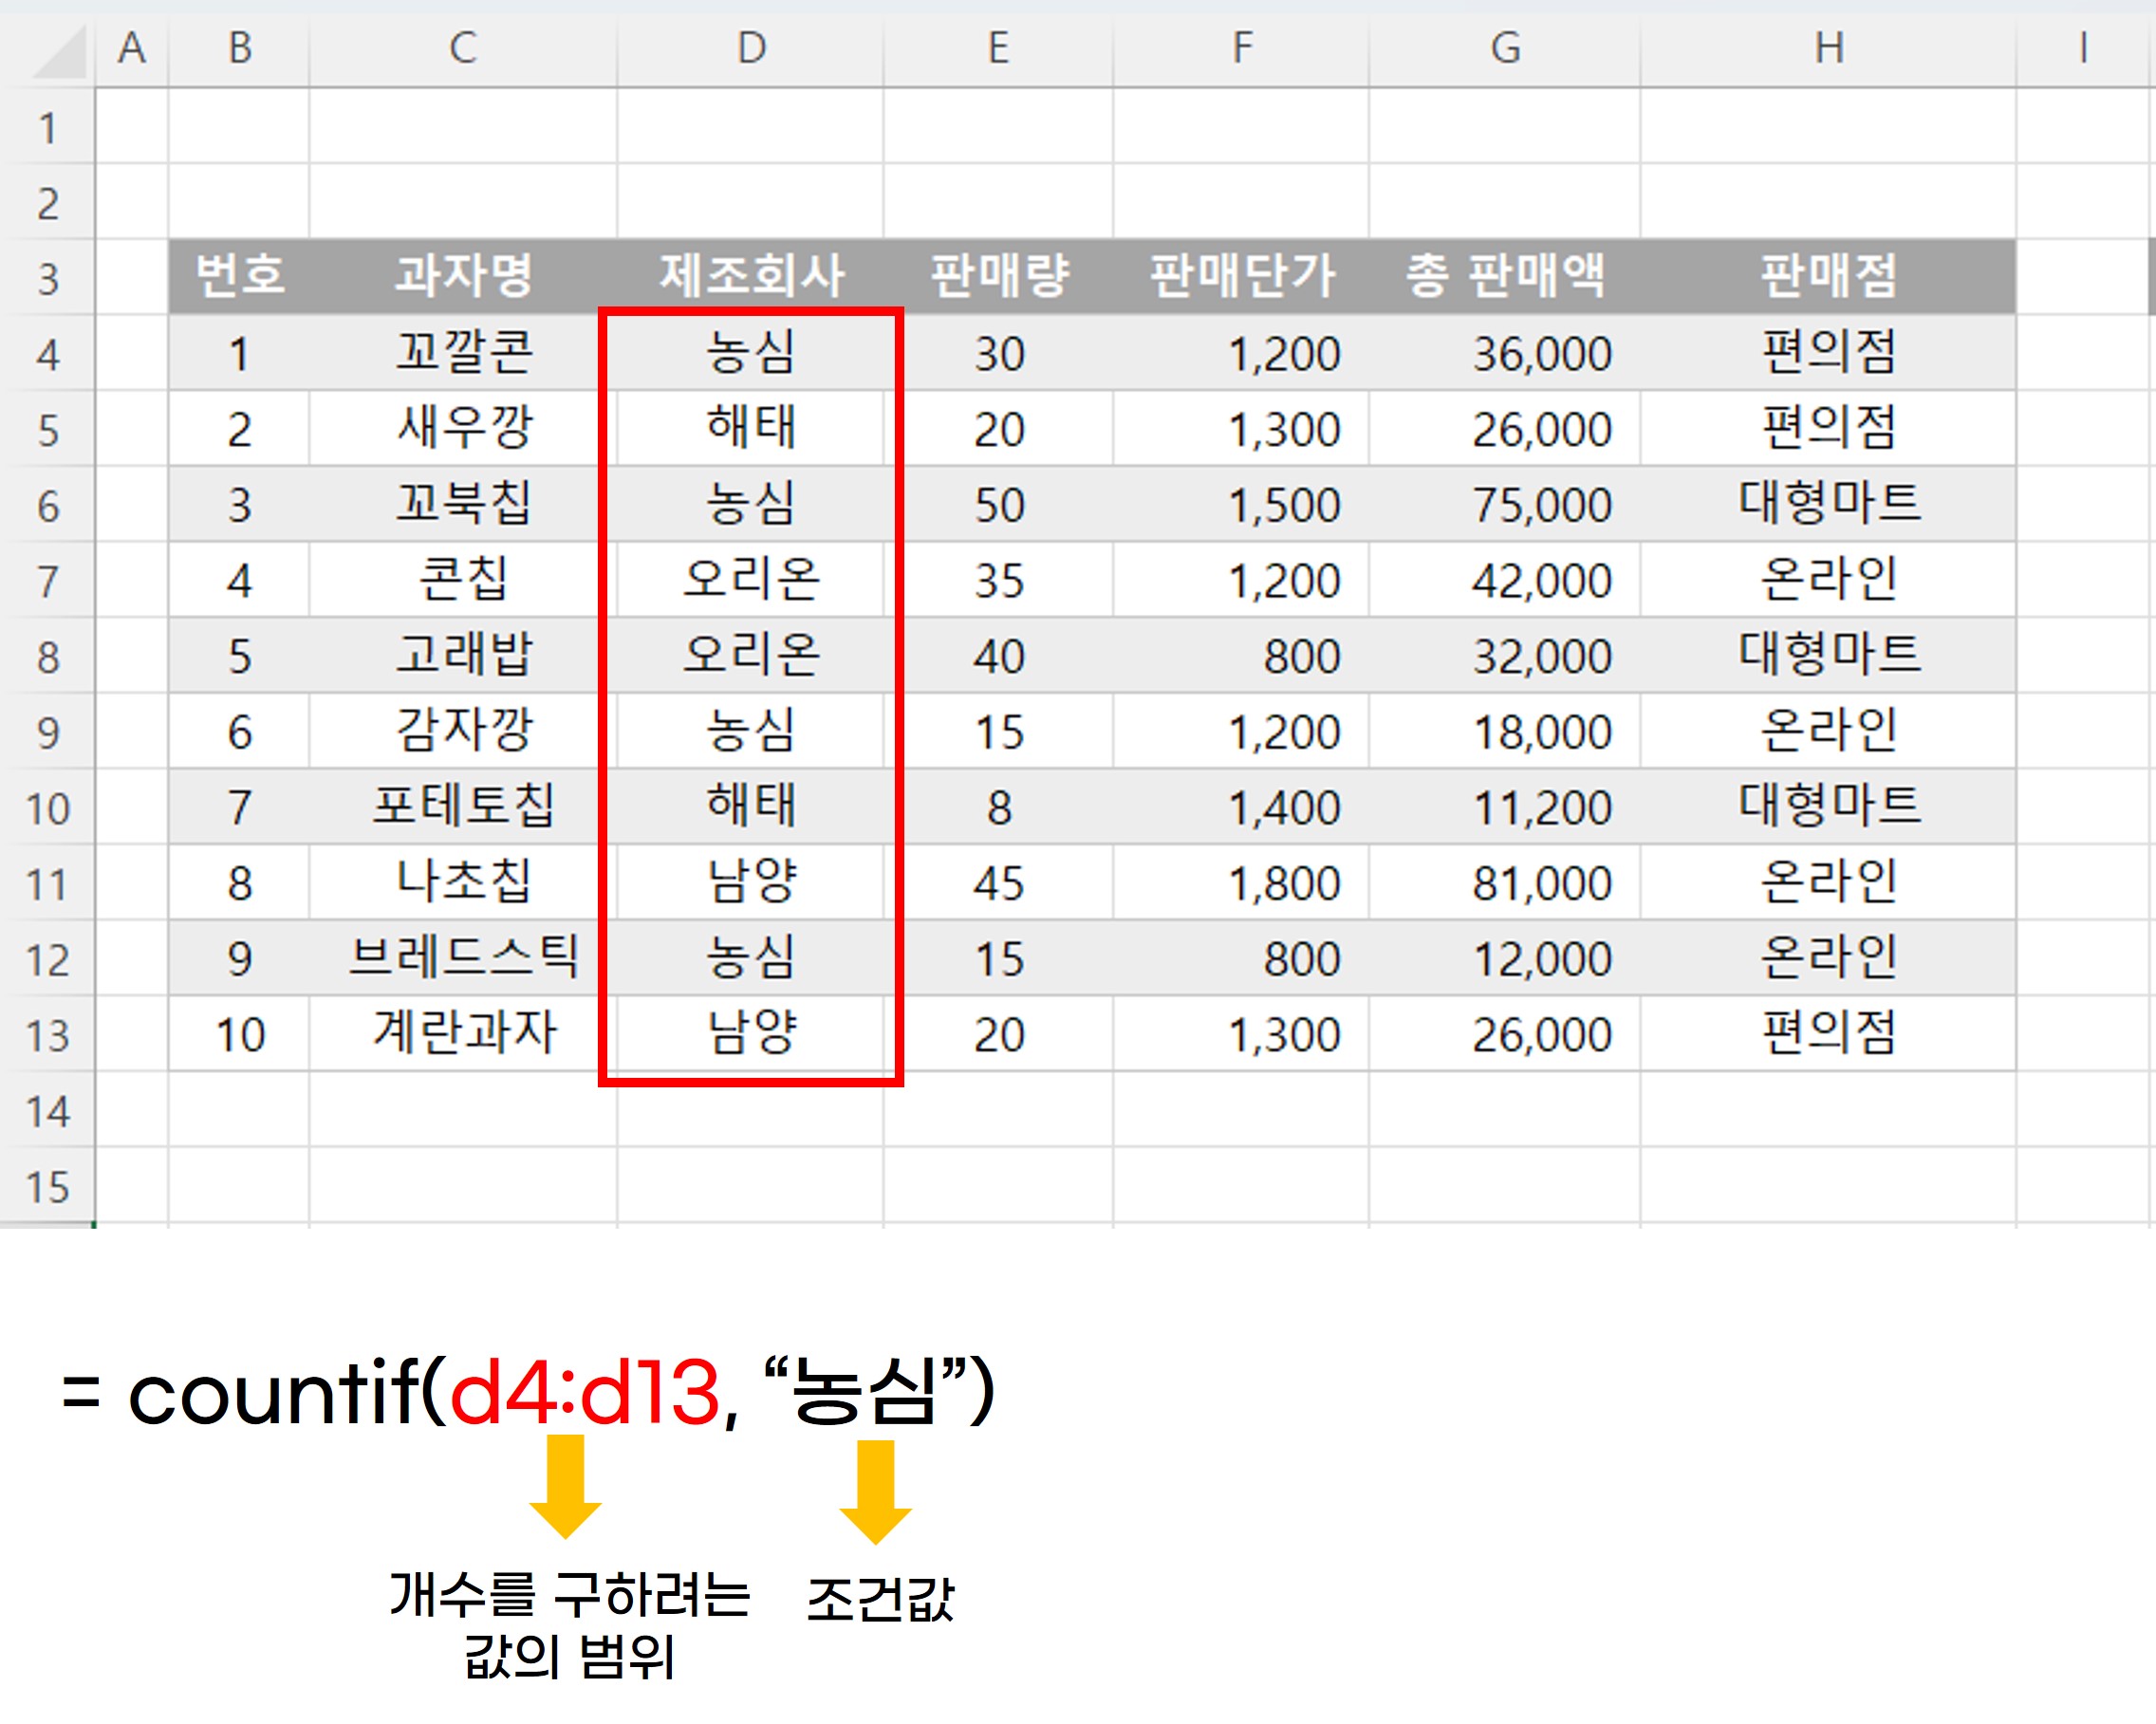Select the cell containing 고래밥
2156x1724 pixels.
(463, 655)
